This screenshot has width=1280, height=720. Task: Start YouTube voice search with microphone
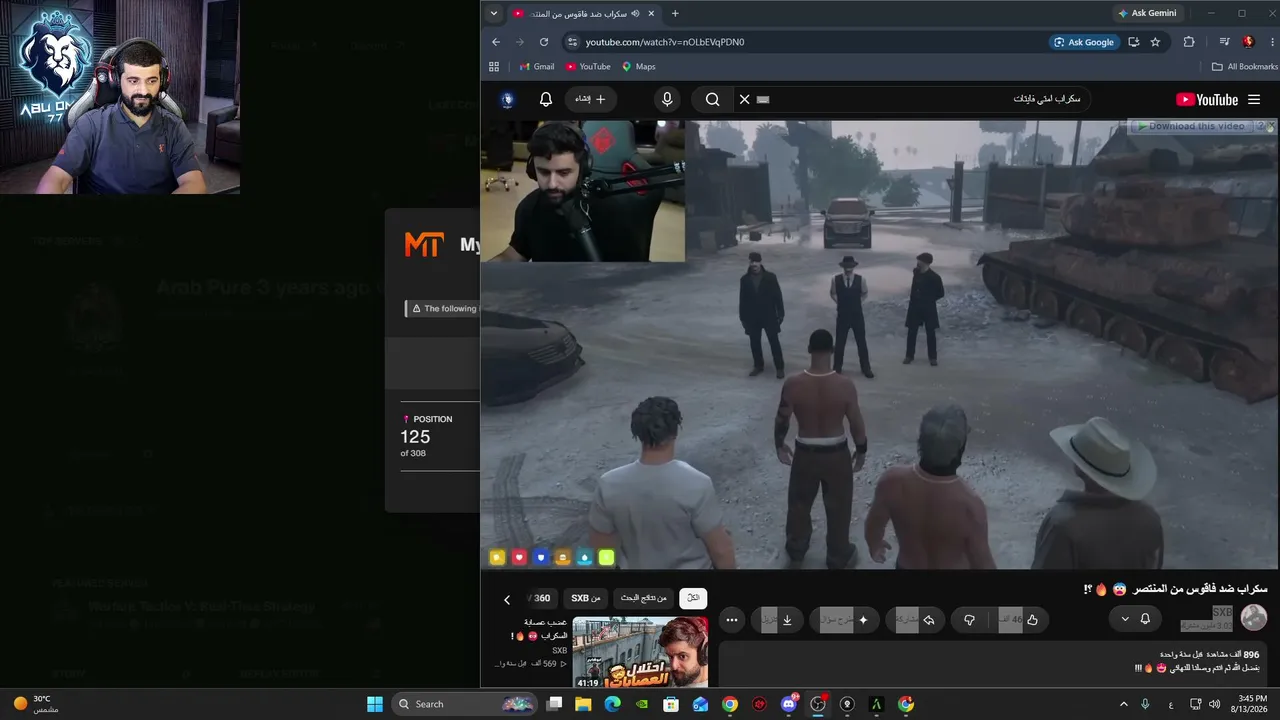click(667, 99)
